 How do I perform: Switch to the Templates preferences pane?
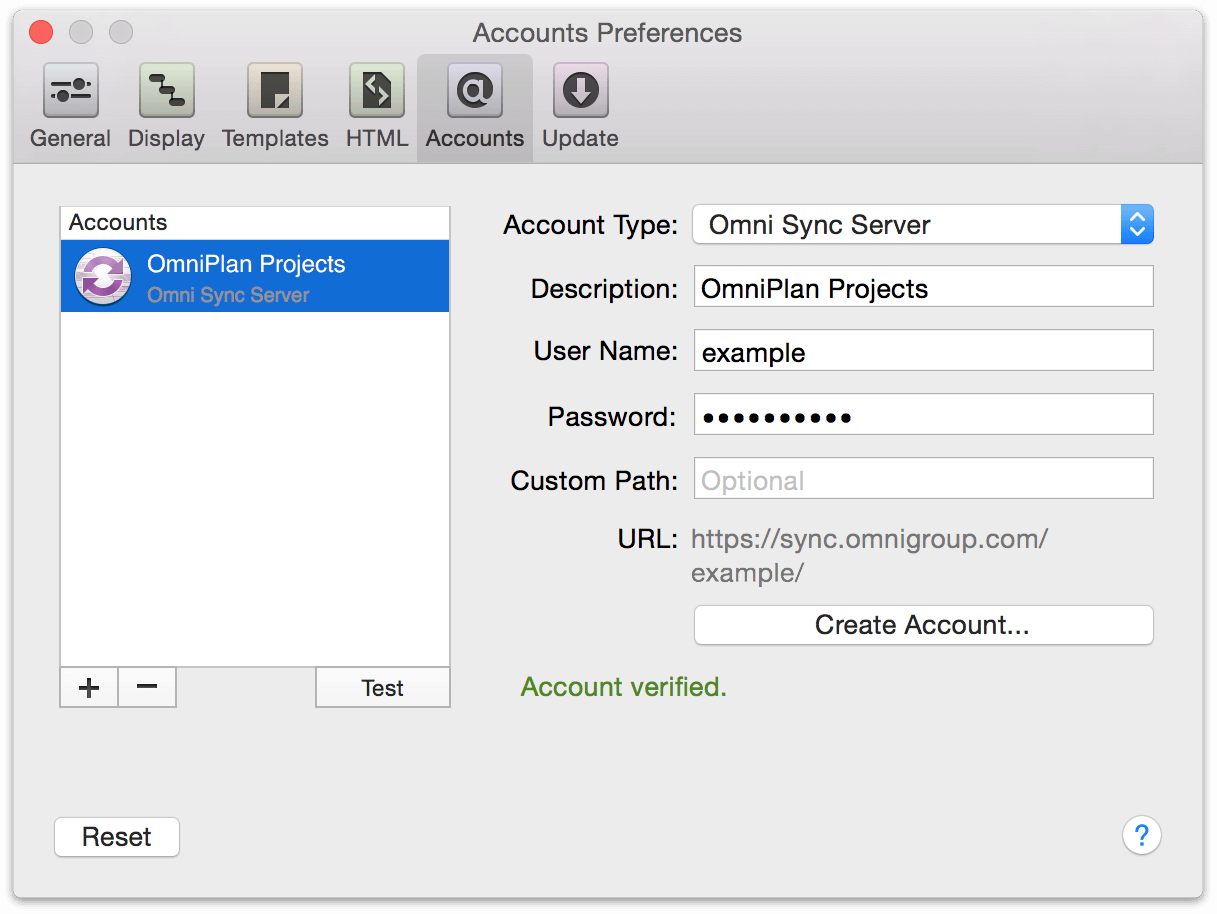click(x=275, y=105)
